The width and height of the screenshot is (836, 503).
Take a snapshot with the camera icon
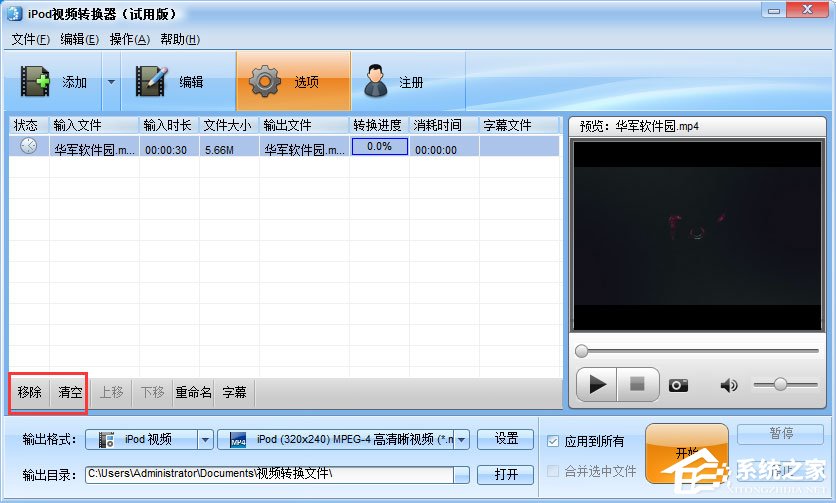[x=679, y=385]
